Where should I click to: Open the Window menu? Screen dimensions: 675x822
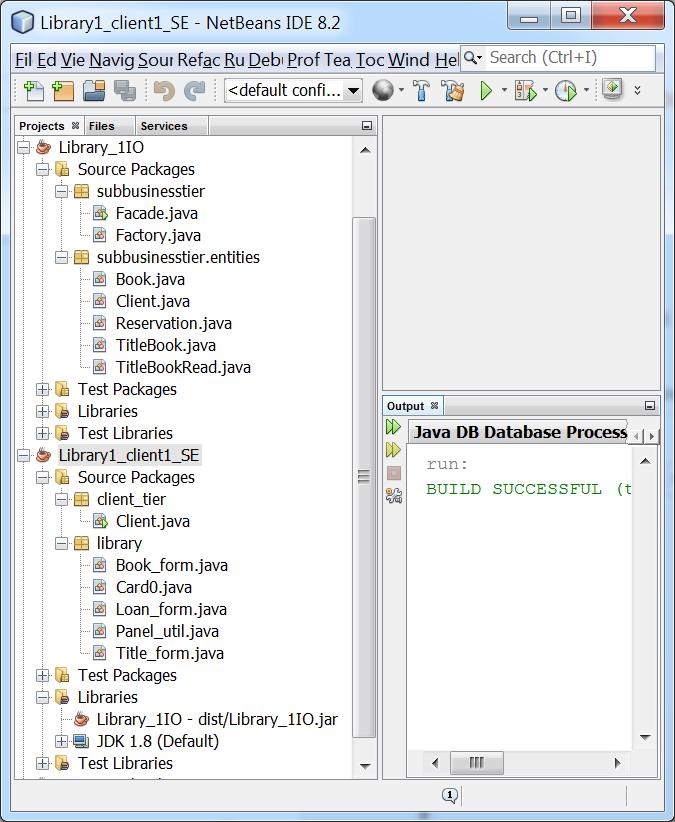(x=409, y=60)
